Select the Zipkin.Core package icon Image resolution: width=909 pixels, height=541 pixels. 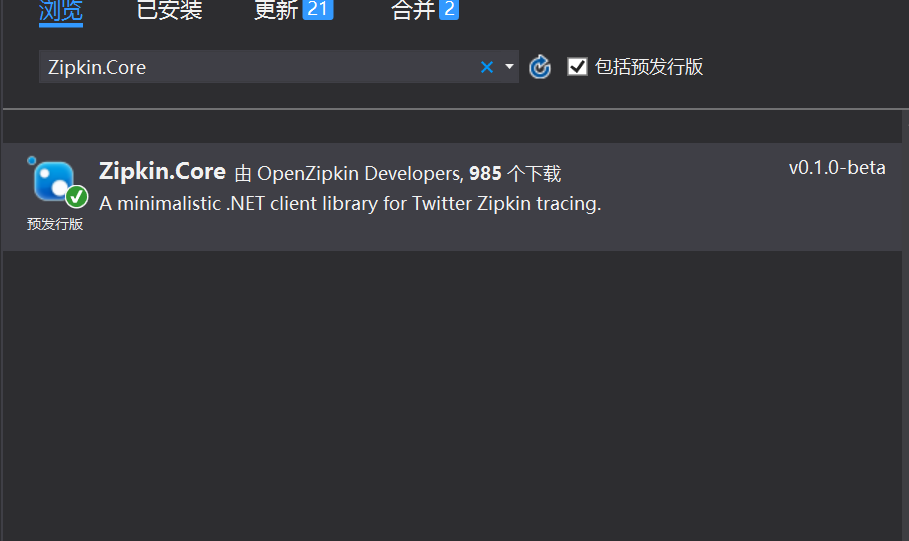(x=57, y=183)
